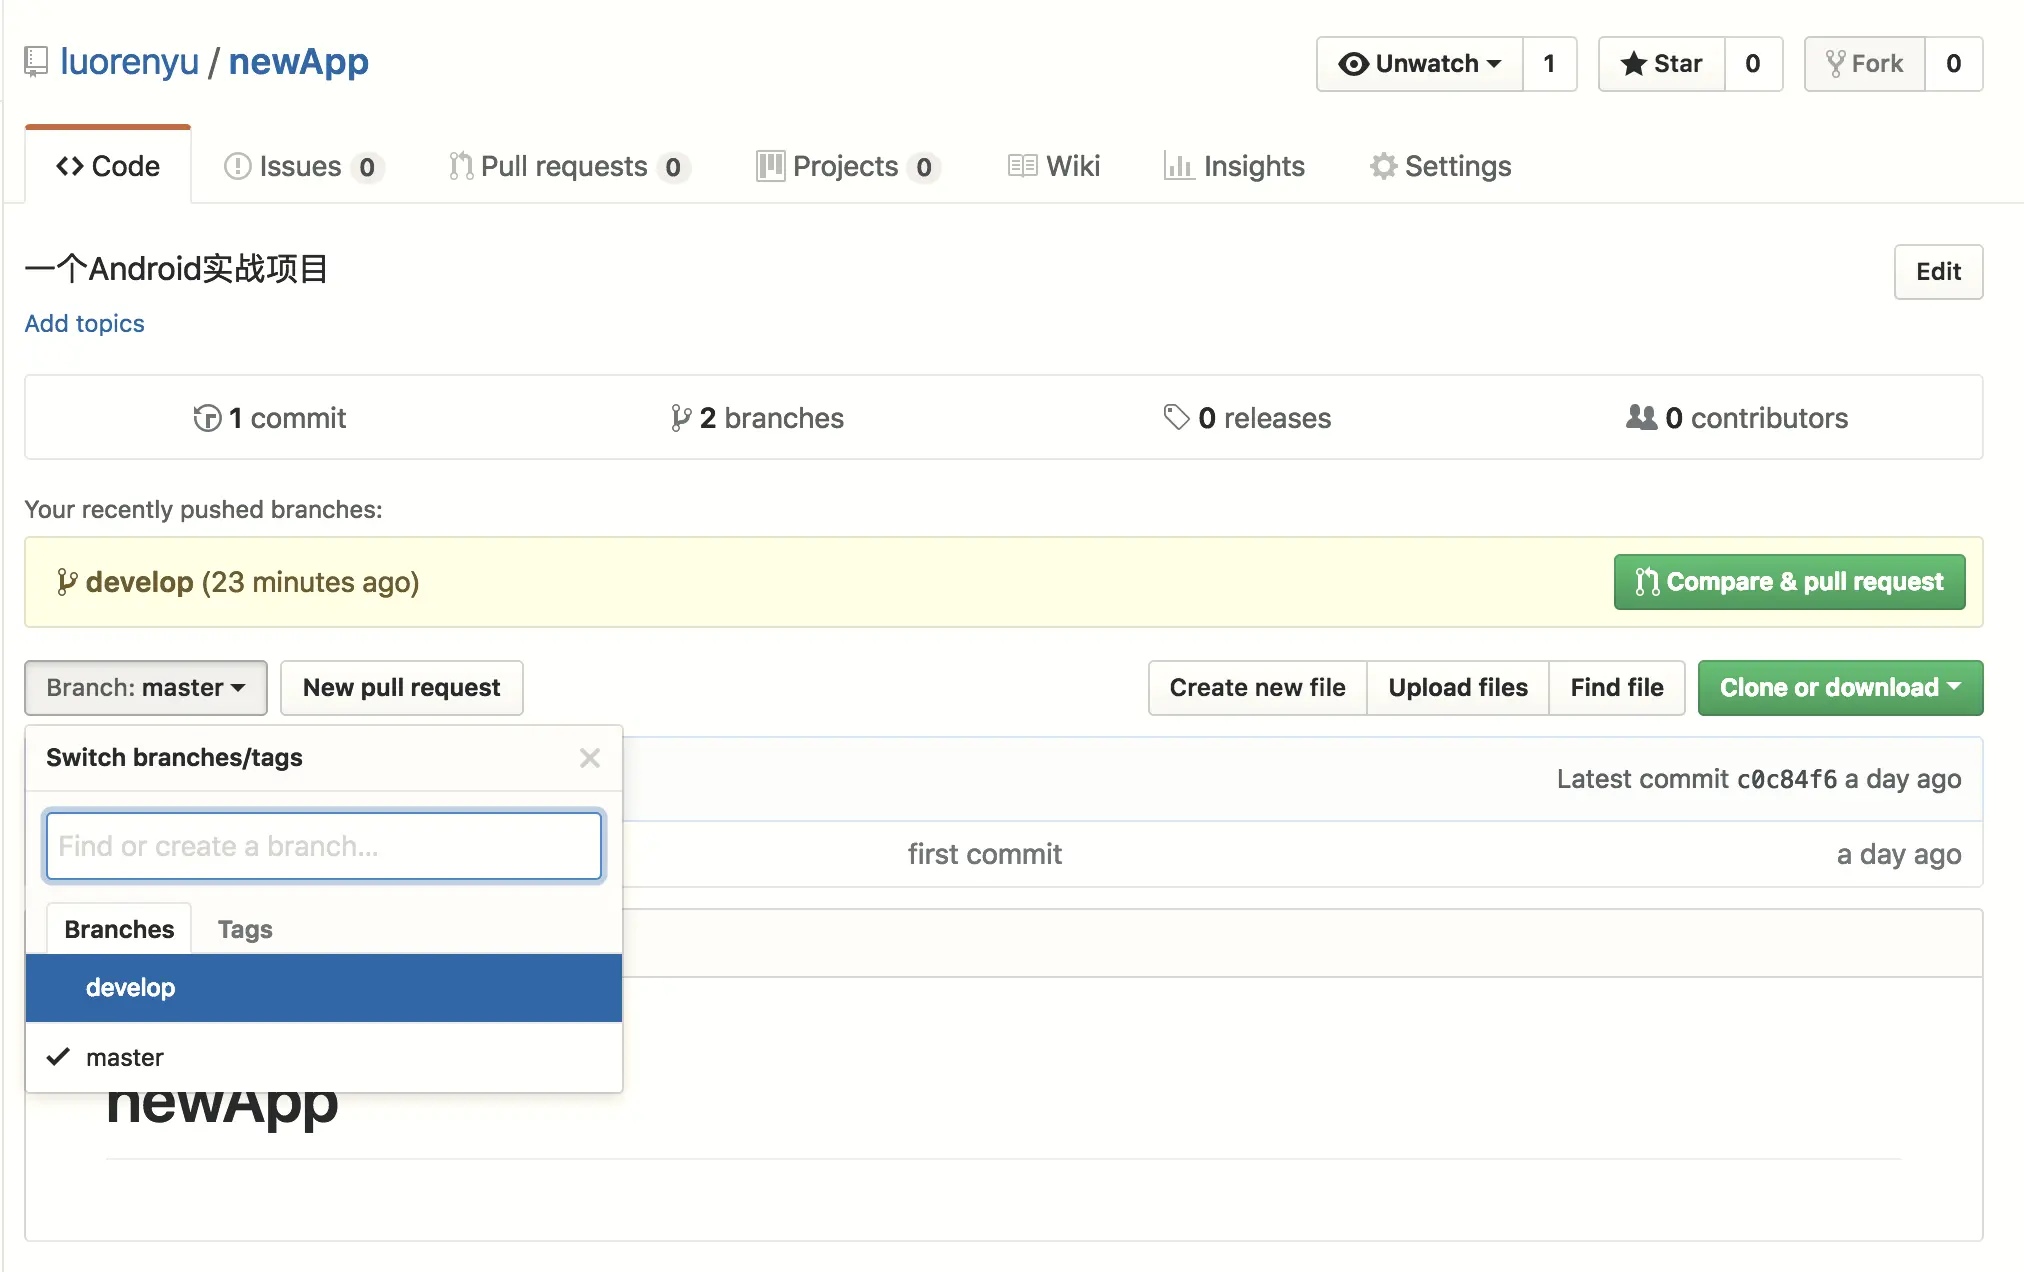Switch to the Tags tab in popup
Viewport: 2024px width, 1272px height.
click(x=245, y=929)
